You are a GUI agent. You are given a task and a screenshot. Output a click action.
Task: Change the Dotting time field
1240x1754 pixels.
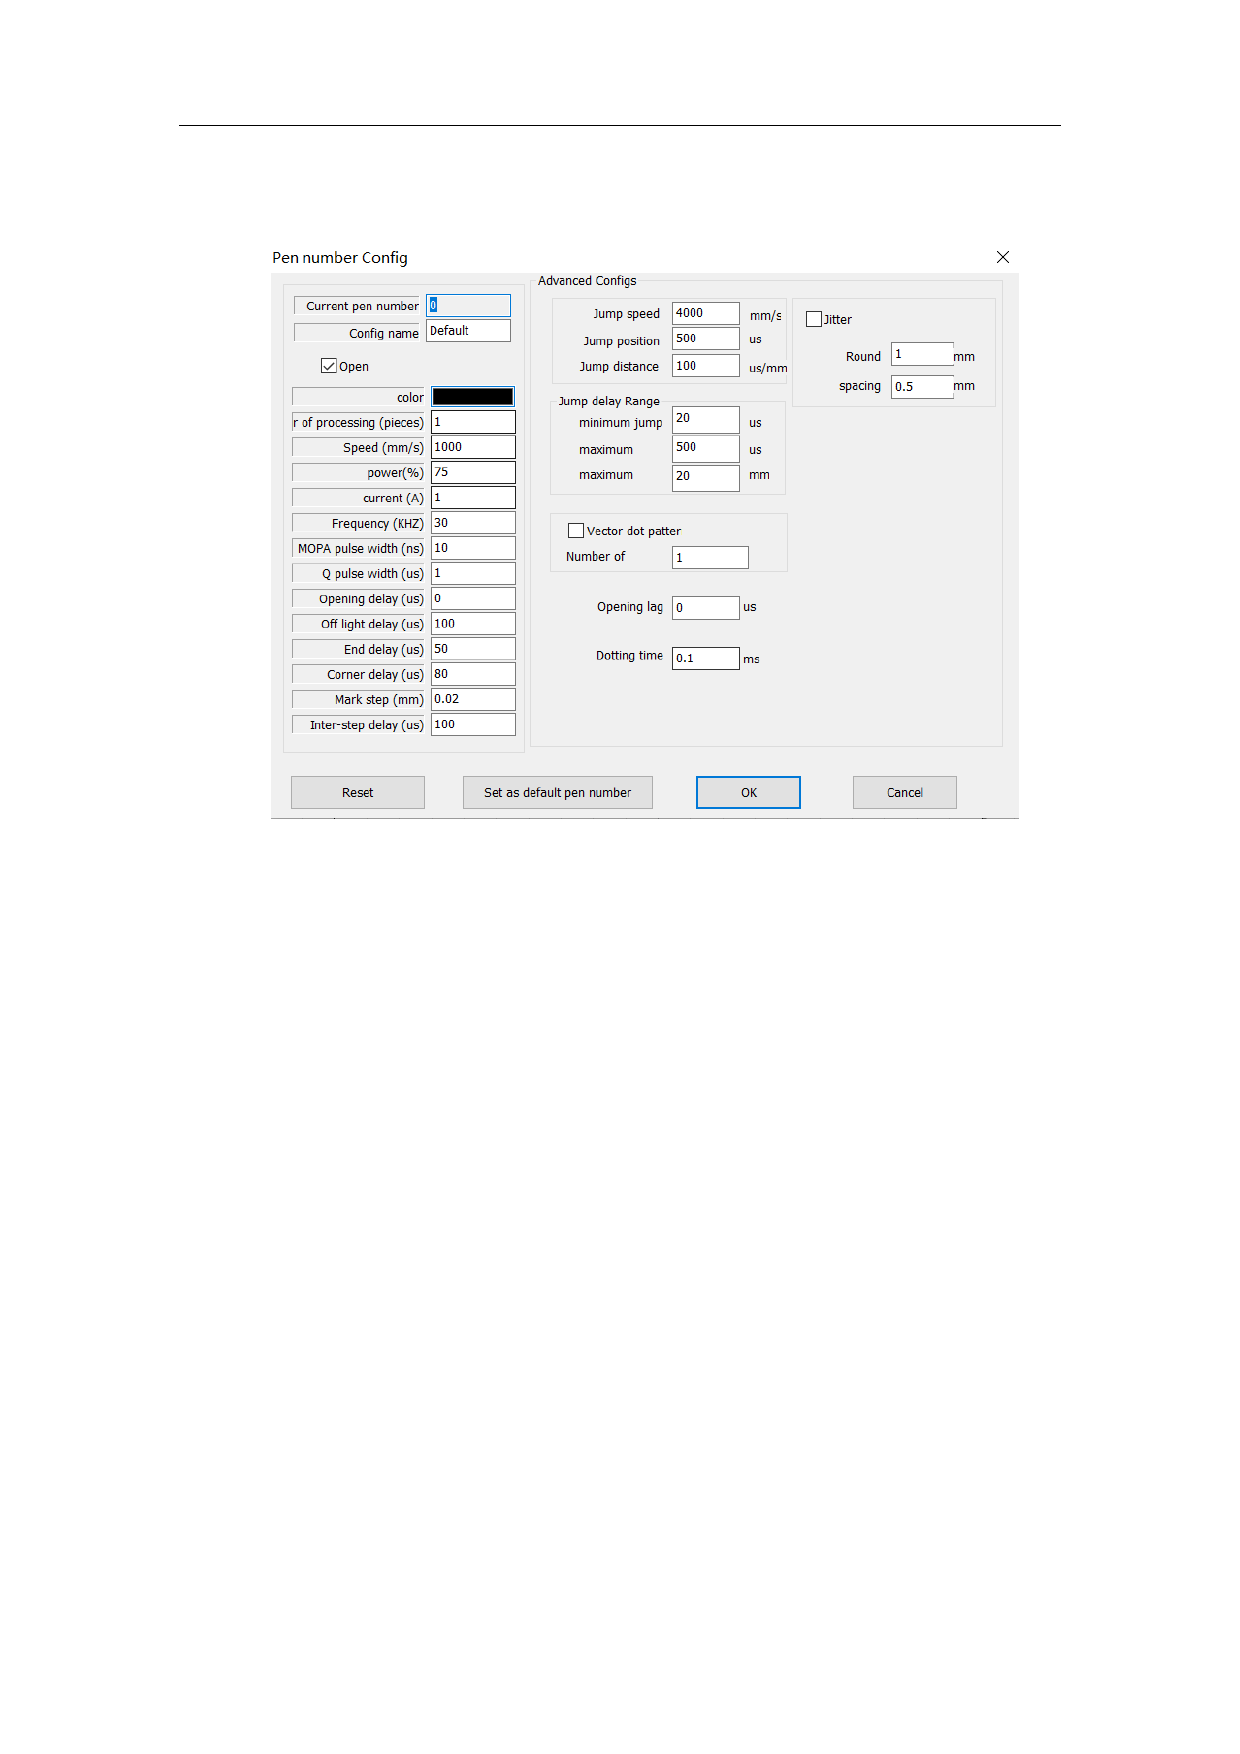click(705, 658)
